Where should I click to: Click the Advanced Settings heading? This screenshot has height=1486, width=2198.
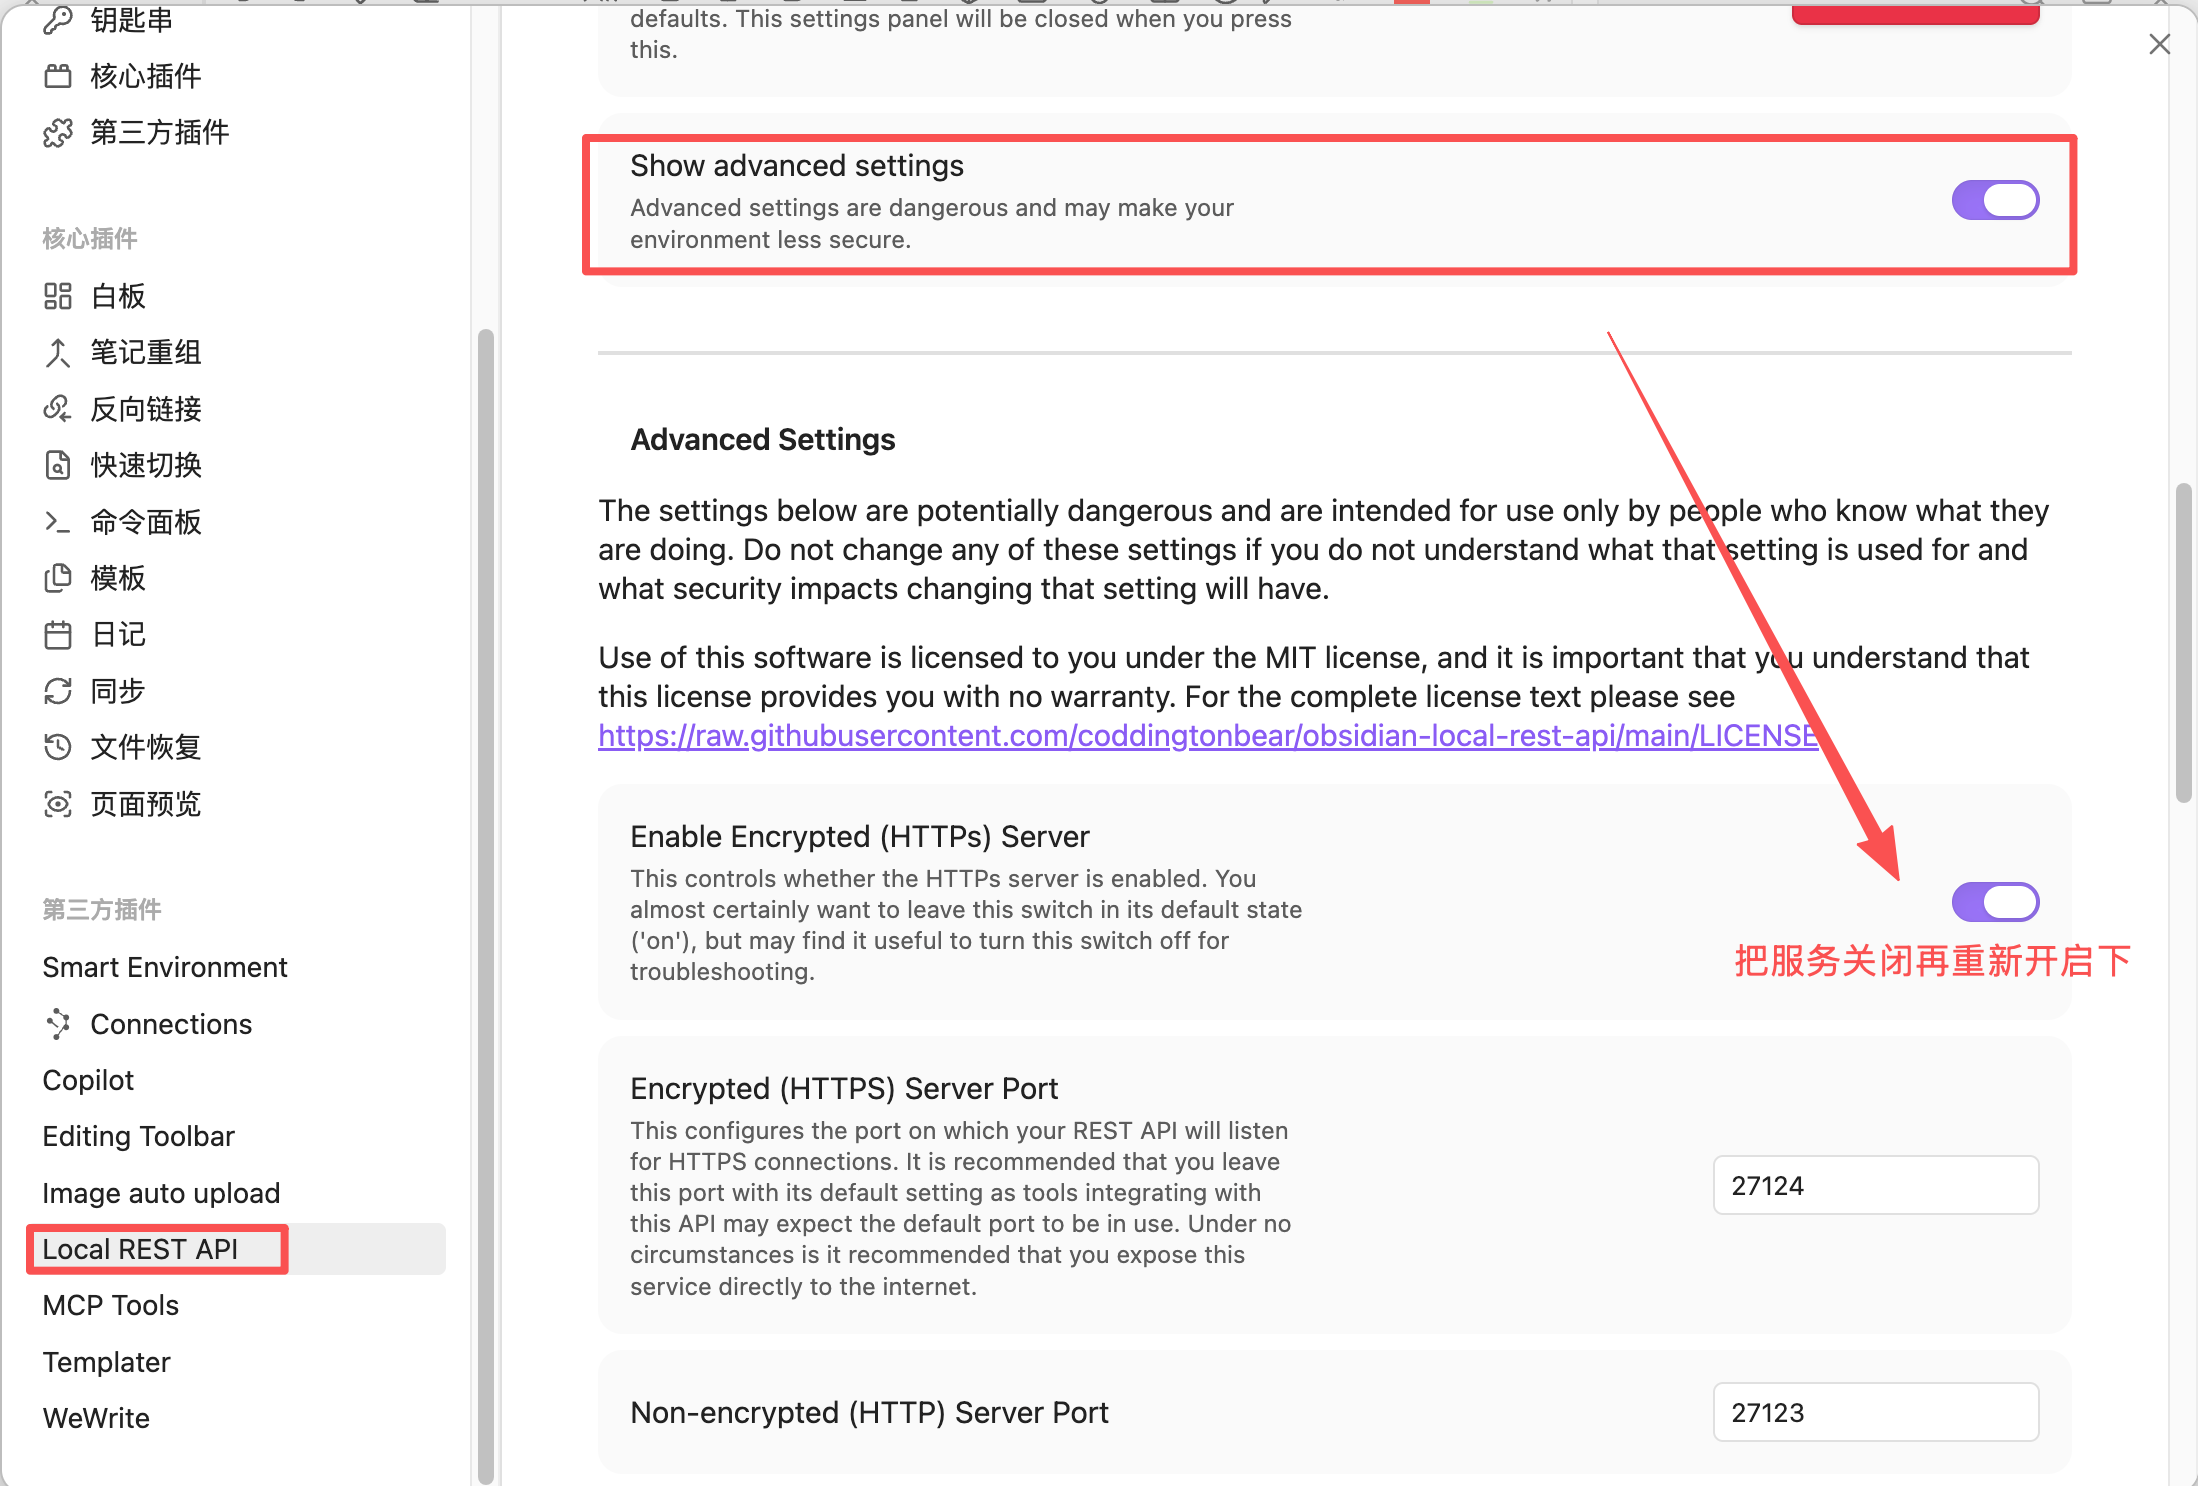[763, 440]
